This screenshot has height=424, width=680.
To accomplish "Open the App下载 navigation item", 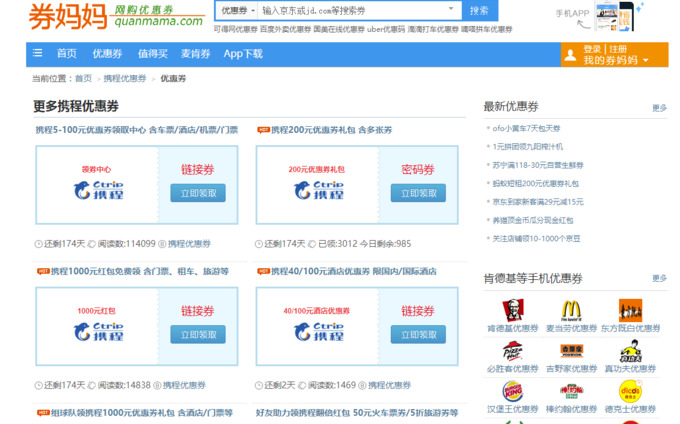I will point(243,54).
